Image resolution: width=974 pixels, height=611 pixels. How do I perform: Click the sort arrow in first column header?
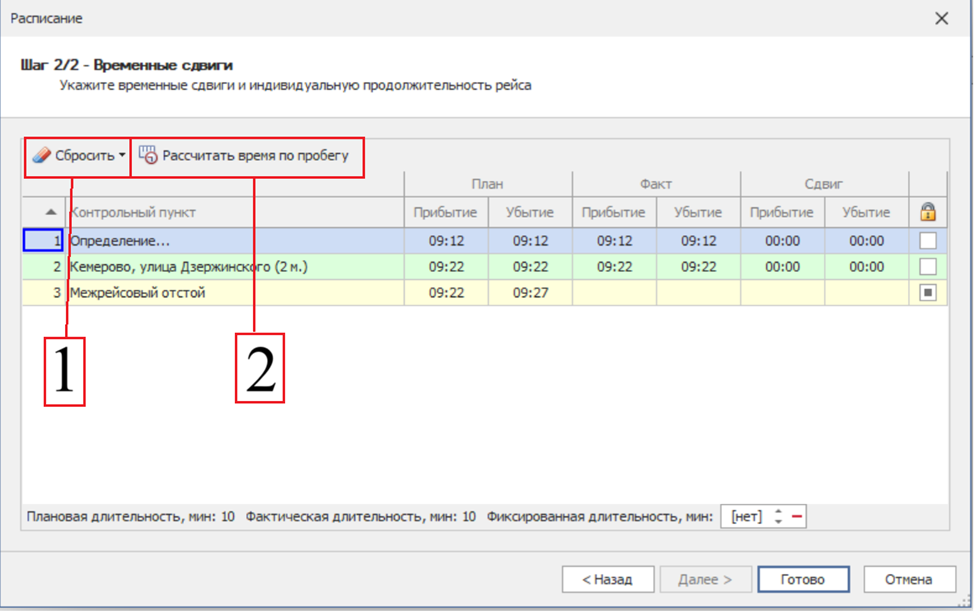click(51, 212)
